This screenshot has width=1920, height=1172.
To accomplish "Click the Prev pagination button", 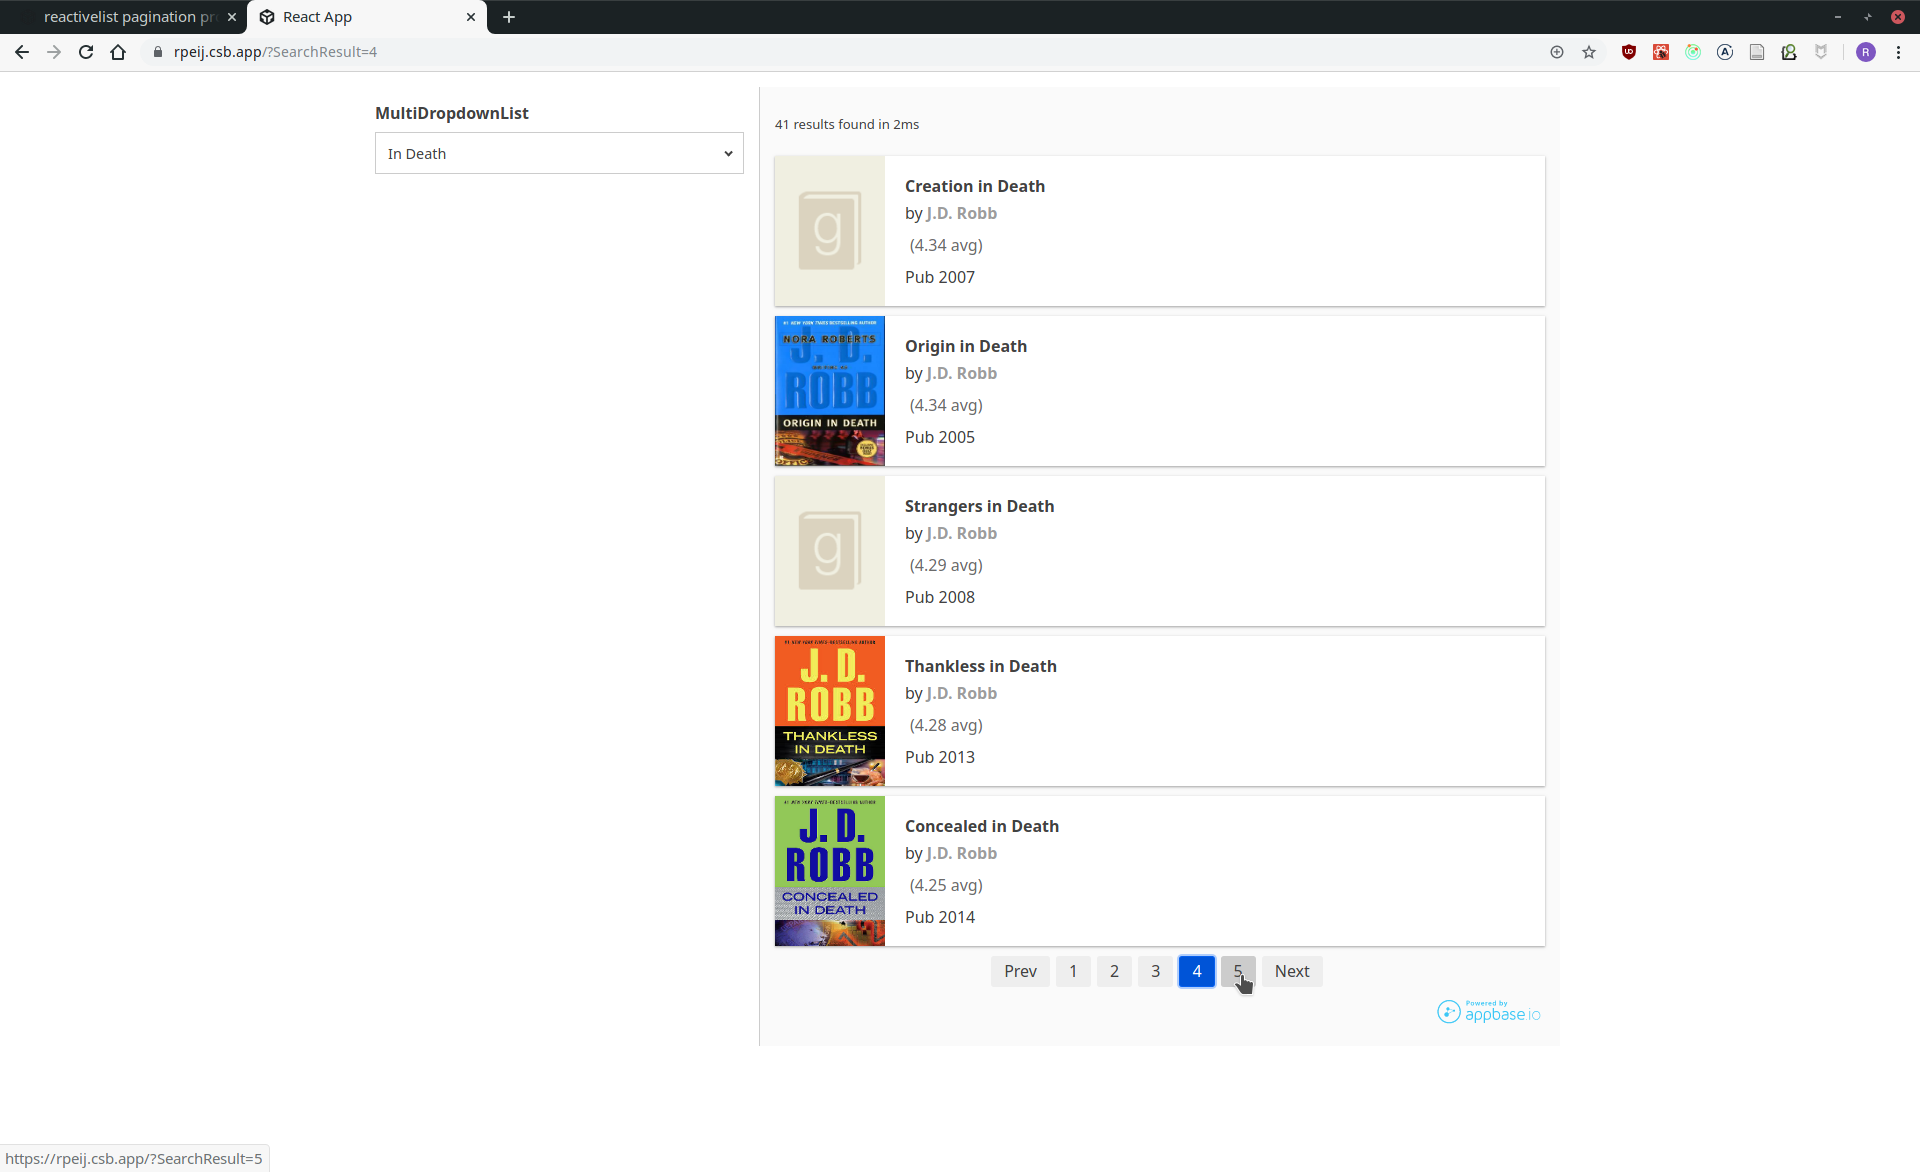I will click(x=1020, y=971).
